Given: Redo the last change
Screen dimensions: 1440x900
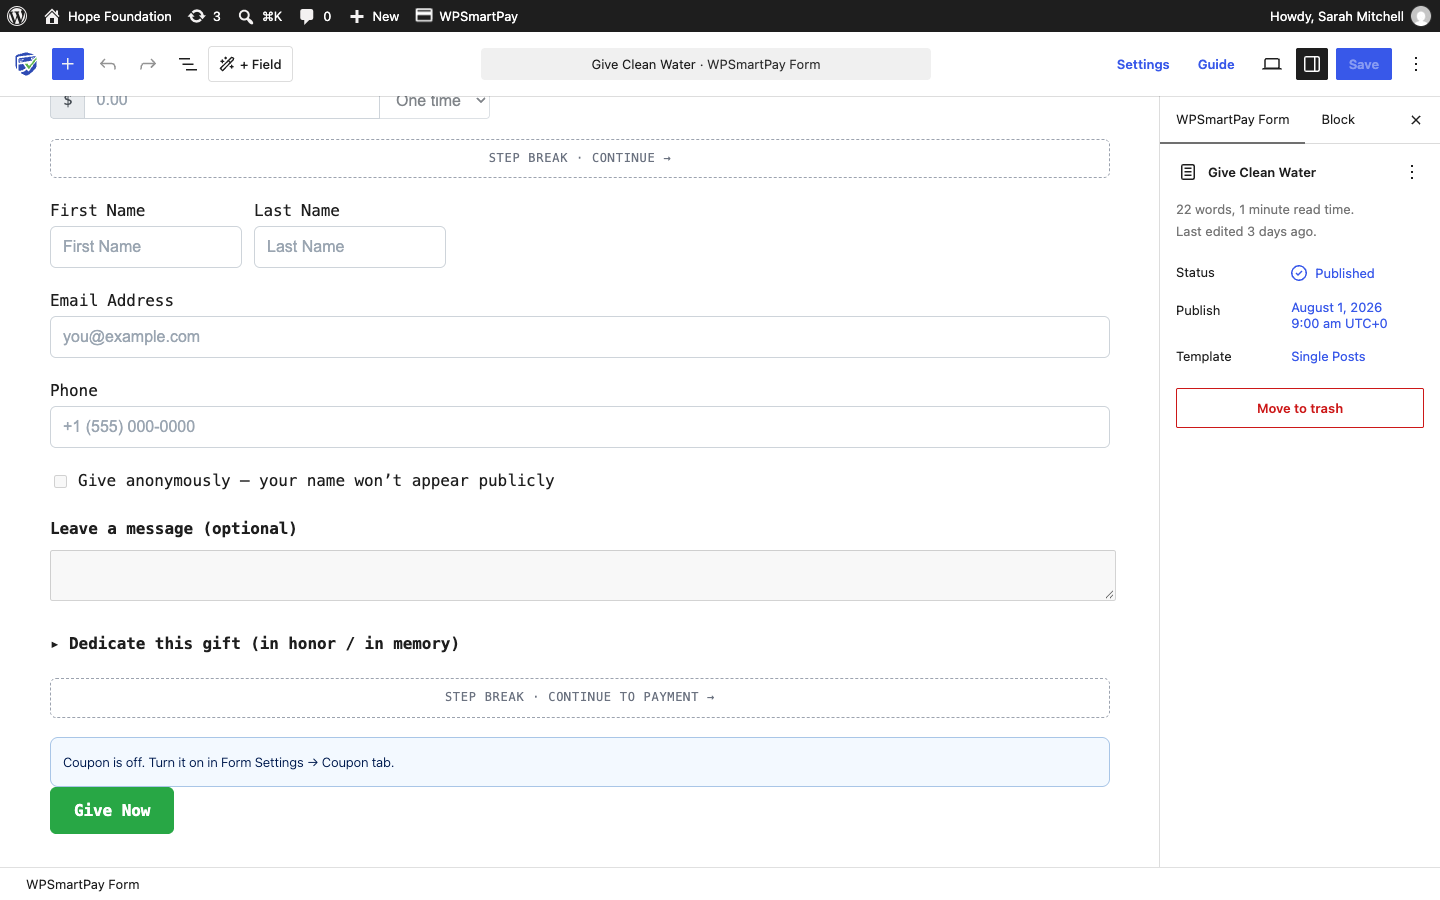Looking at the screenshot, I should [148, 64].
